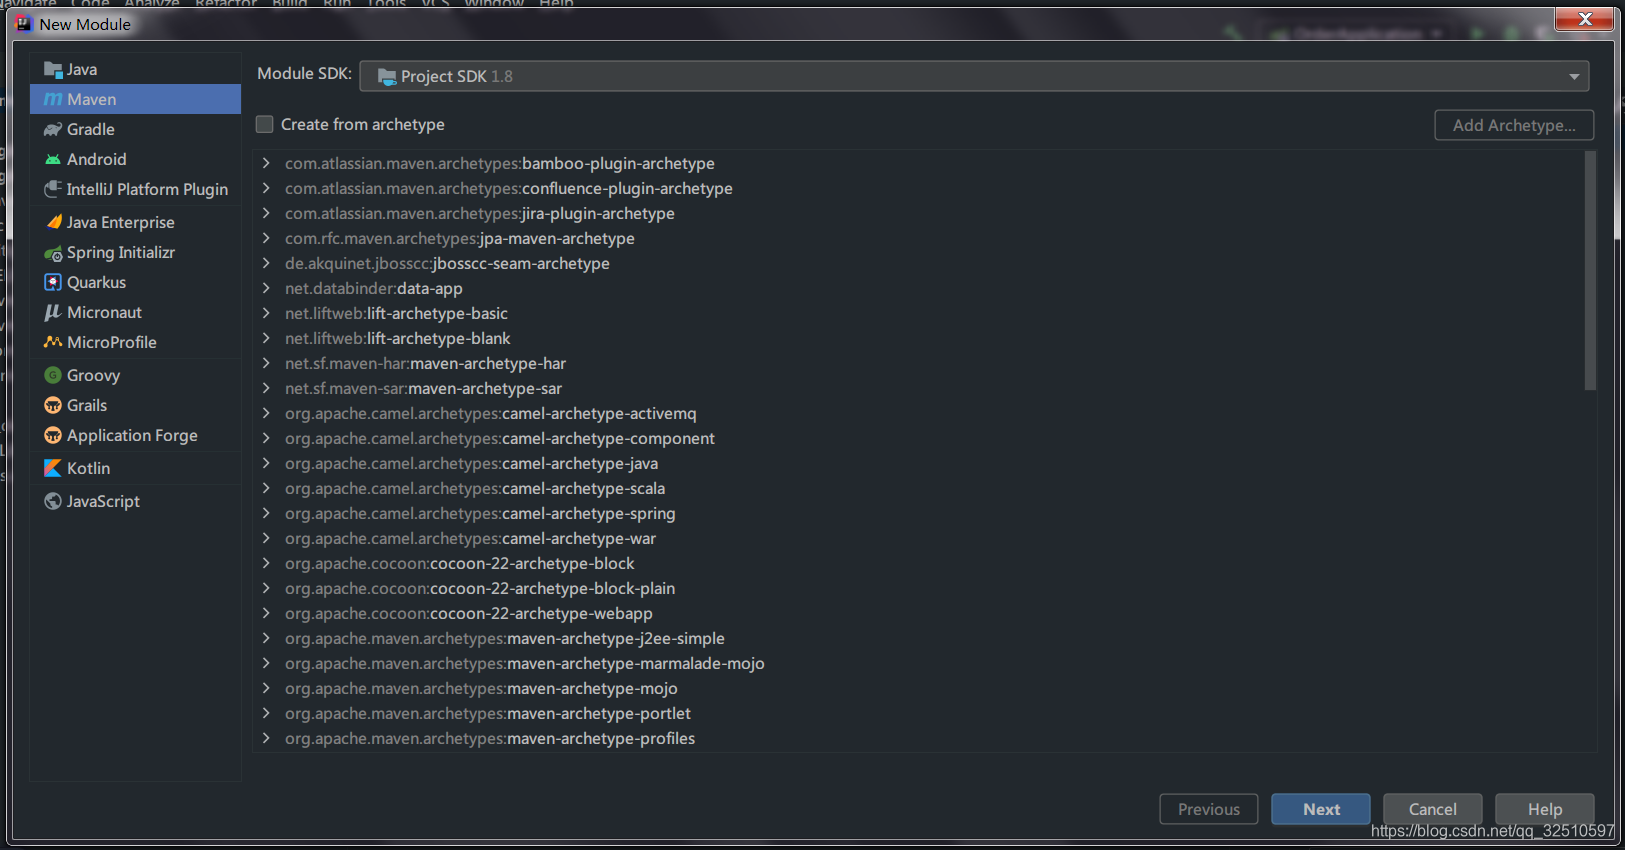1625x850 pixels.
Task: Select Maven module type label
Action: [92, 99]
